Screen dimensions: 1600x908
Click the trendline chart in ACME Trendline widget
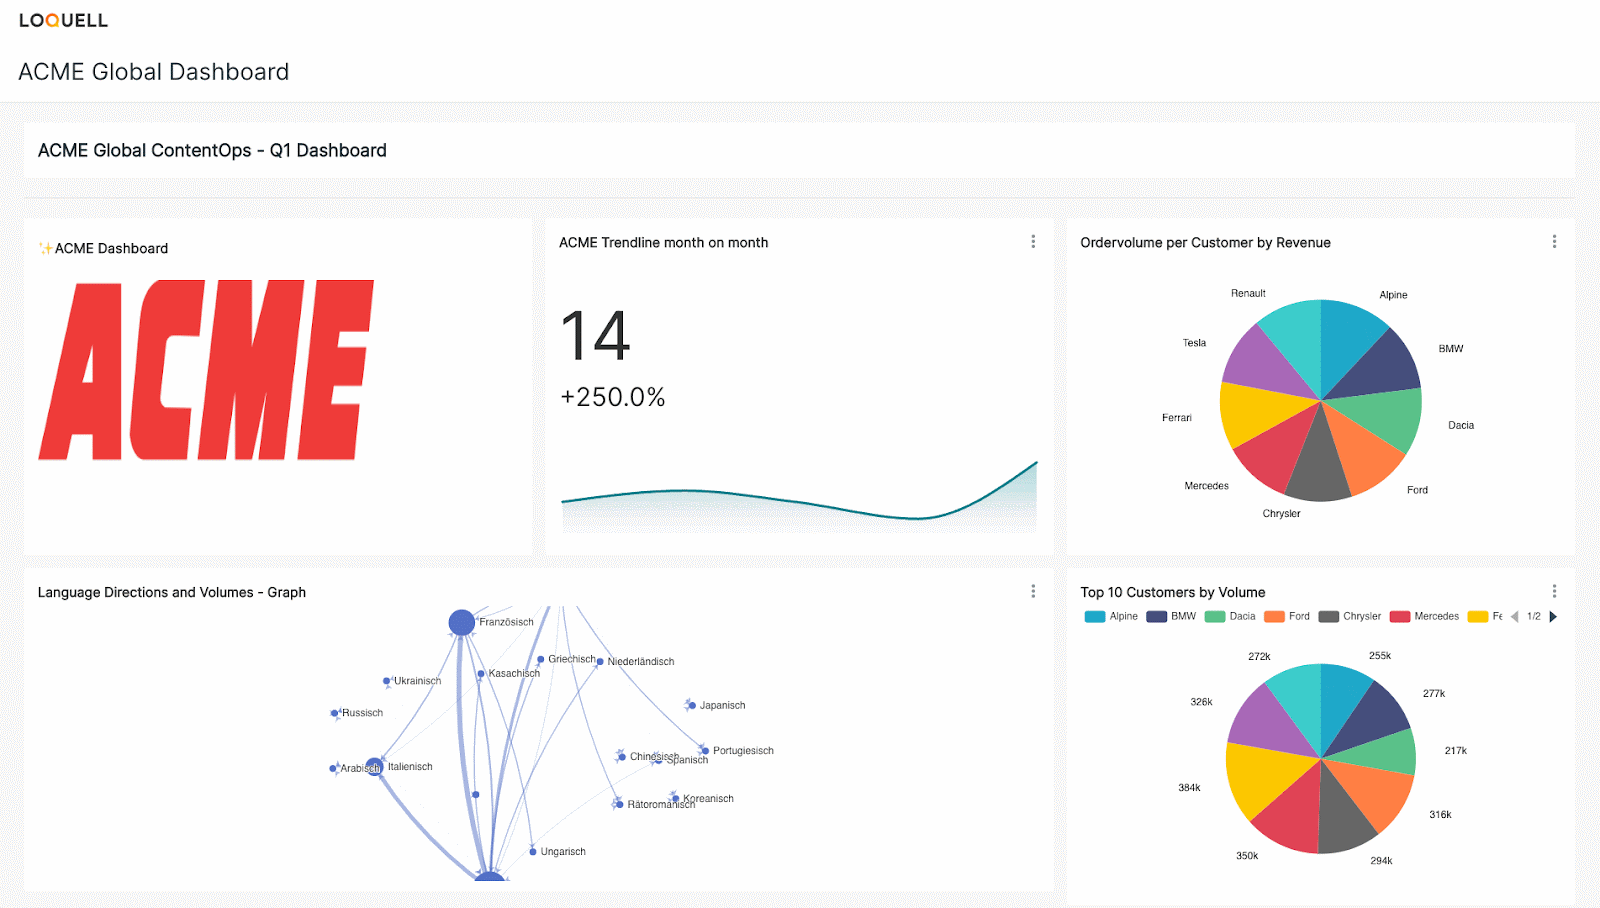(x=799, y=496)
